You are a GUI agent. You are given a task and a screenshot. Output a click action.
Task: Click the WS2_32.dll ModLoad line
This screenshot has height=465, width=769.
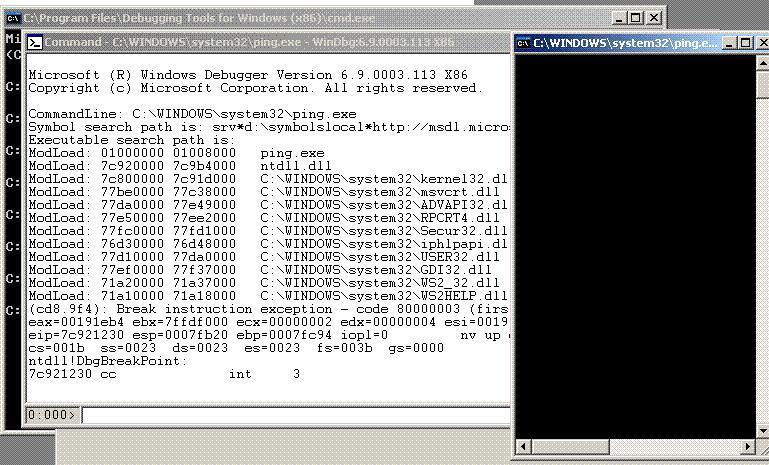[264, 283]
